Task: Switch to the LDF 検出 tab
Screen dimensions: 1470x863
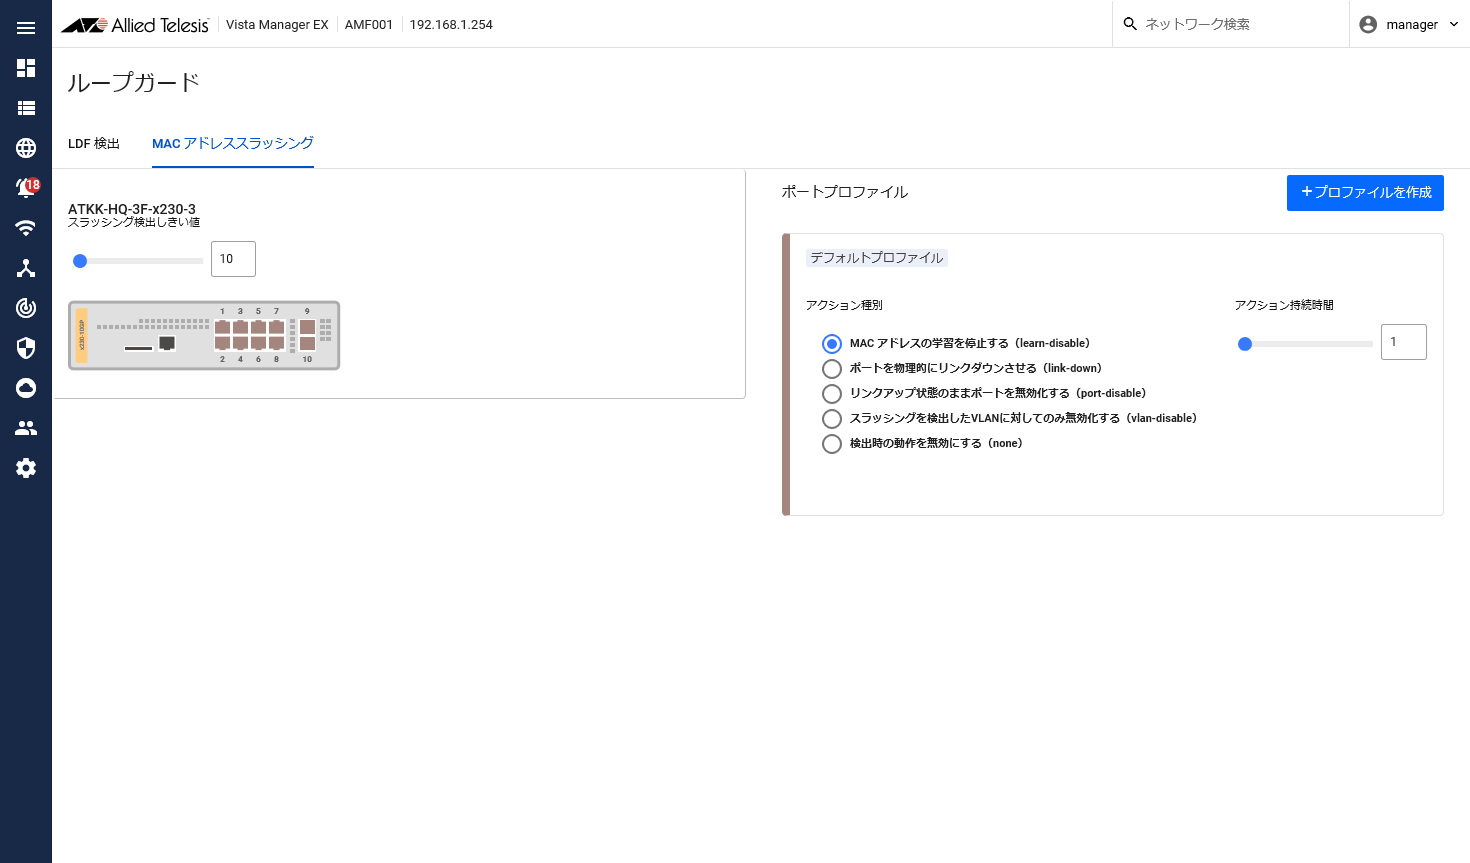Action: coord(94,144)
